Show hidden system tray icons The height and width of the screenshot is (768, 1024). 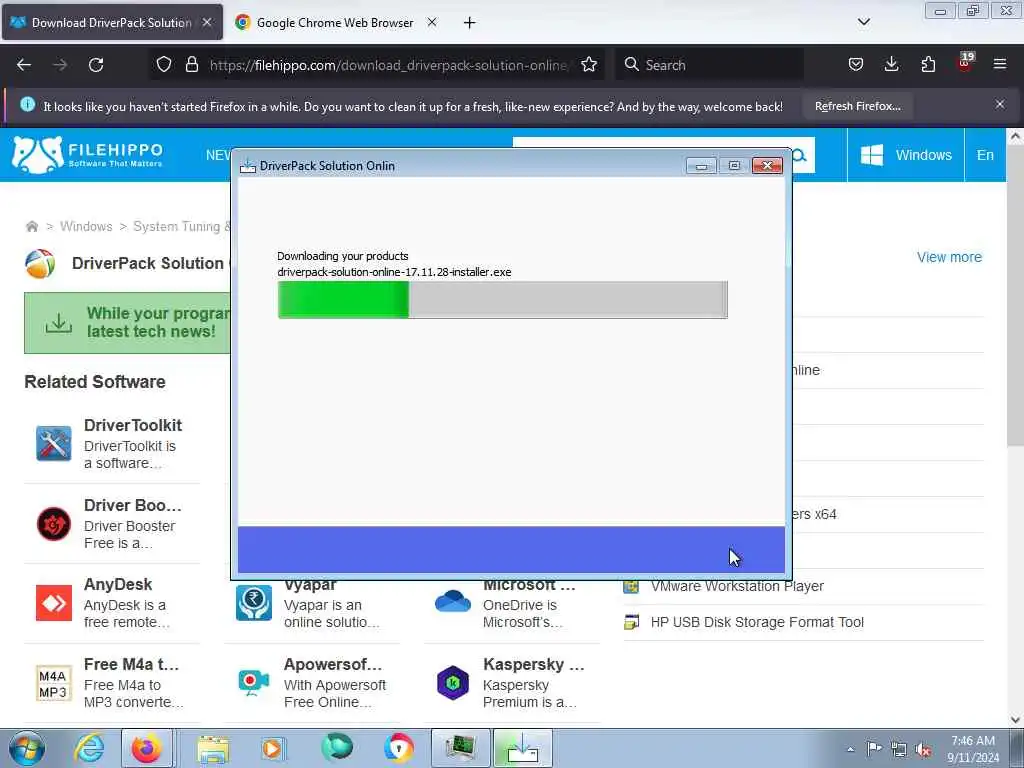point(850,749)
